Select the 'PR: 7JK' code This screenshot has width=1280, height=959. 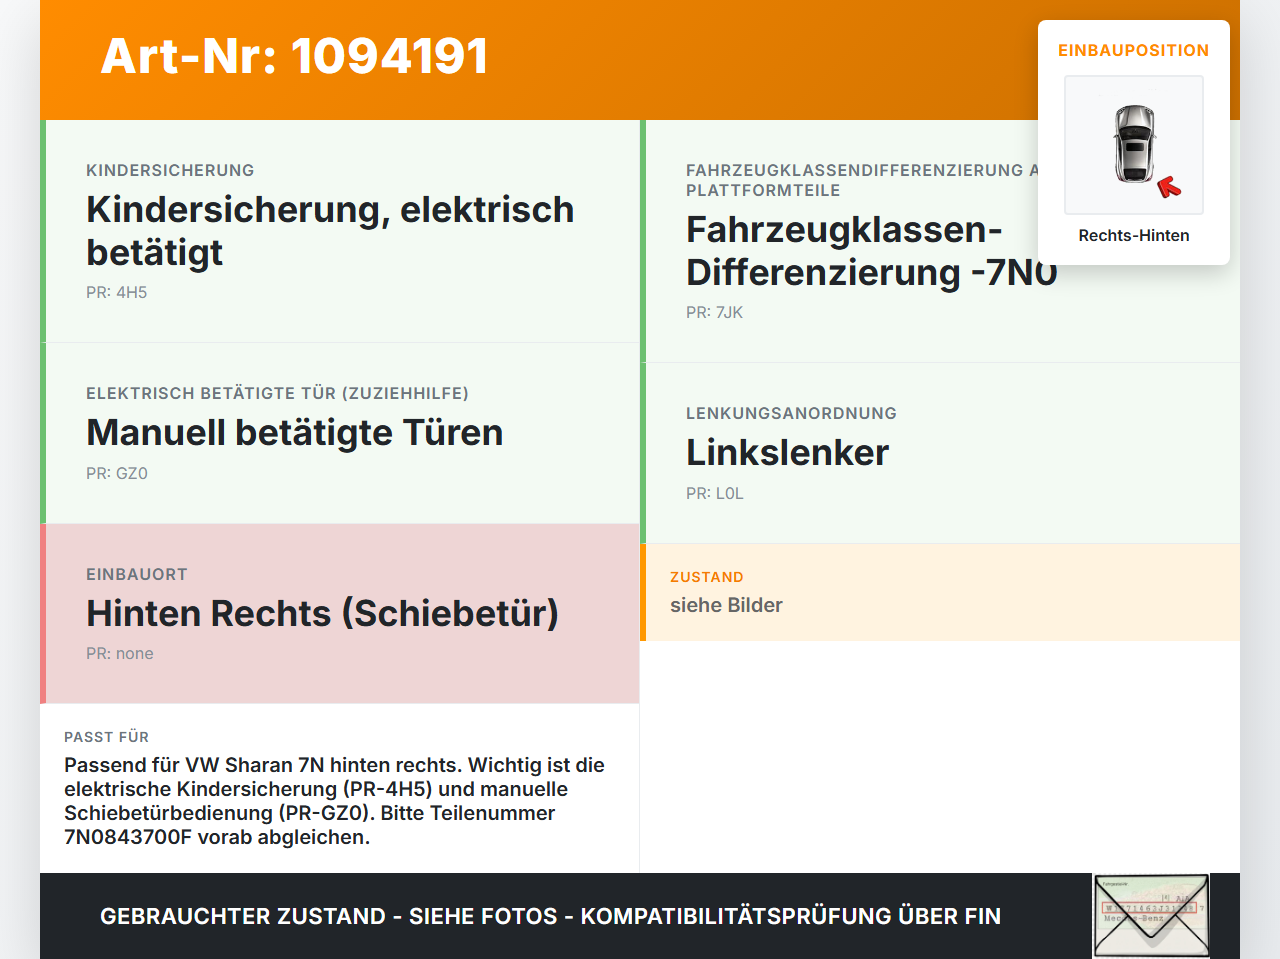(715, 312)
